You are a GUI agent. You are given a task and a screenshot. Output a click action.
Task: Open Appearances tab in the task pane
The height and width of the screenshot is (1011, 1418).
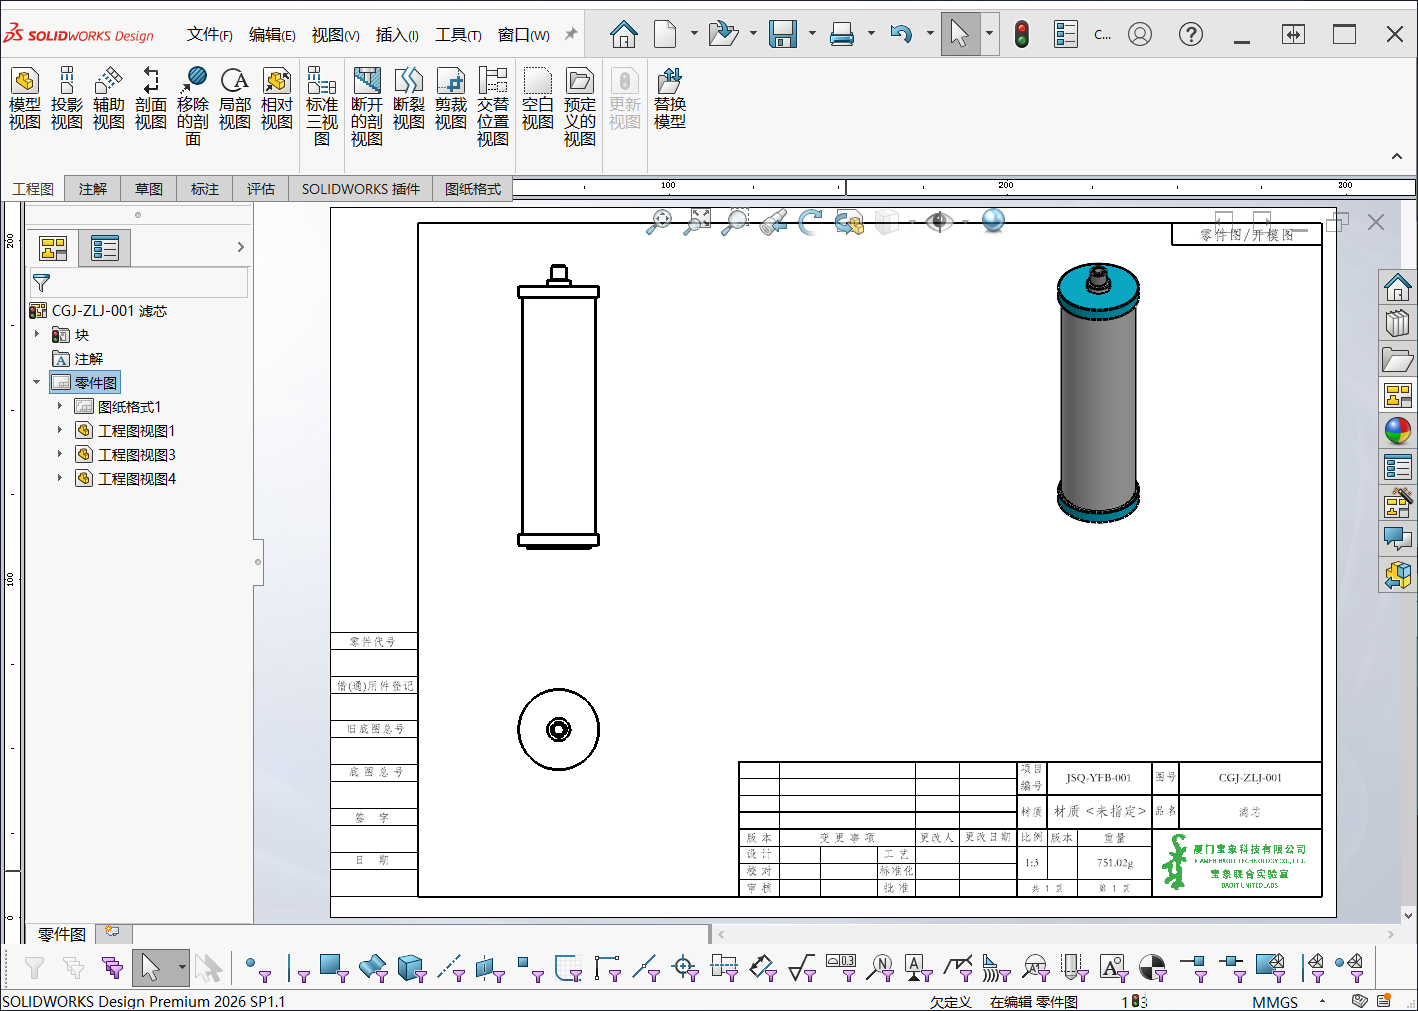pos(1397,431)
